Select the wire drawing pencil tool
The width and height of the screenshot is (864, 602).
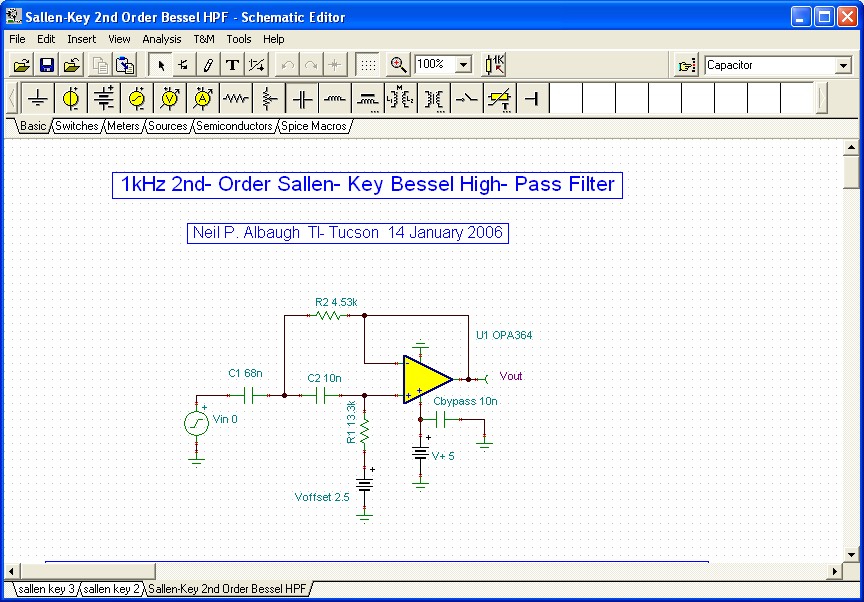coord(208,65)
